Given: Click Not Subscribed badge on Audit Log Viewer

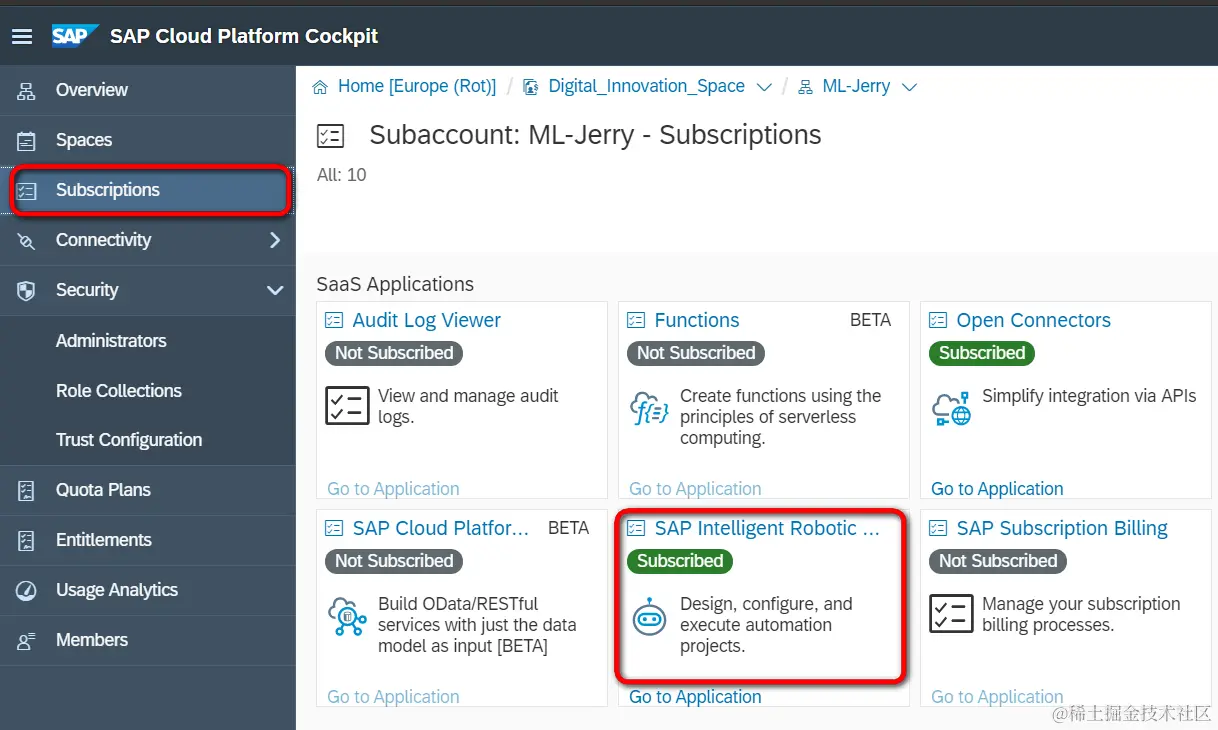Looking at the screenshot, I should click(x=394, y=353).
